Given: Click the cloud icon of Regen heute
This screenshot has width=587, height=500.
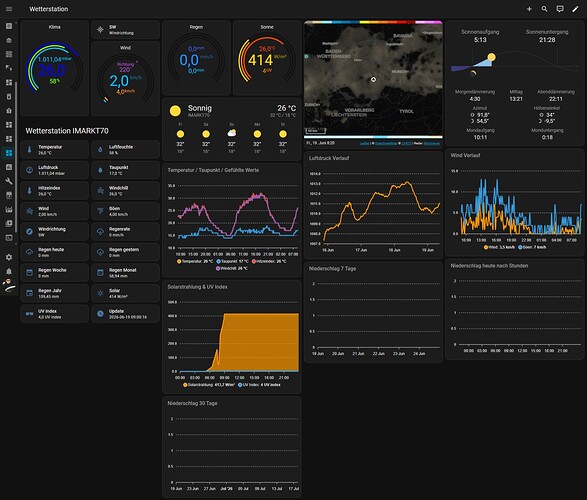Looking at the screenshot, I should click(x=30, y=252).
